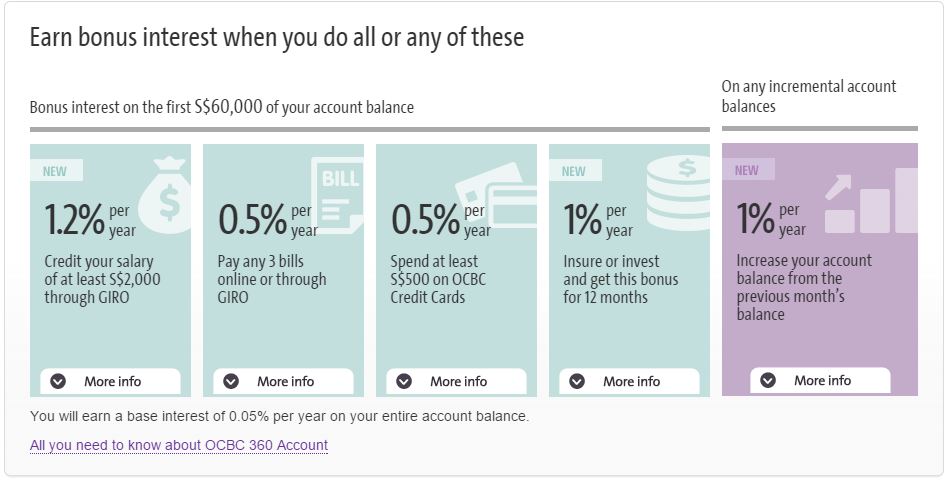Click the Pay any 3 bills card text
This screenshot has width=949, height=481.
point(272,280)
